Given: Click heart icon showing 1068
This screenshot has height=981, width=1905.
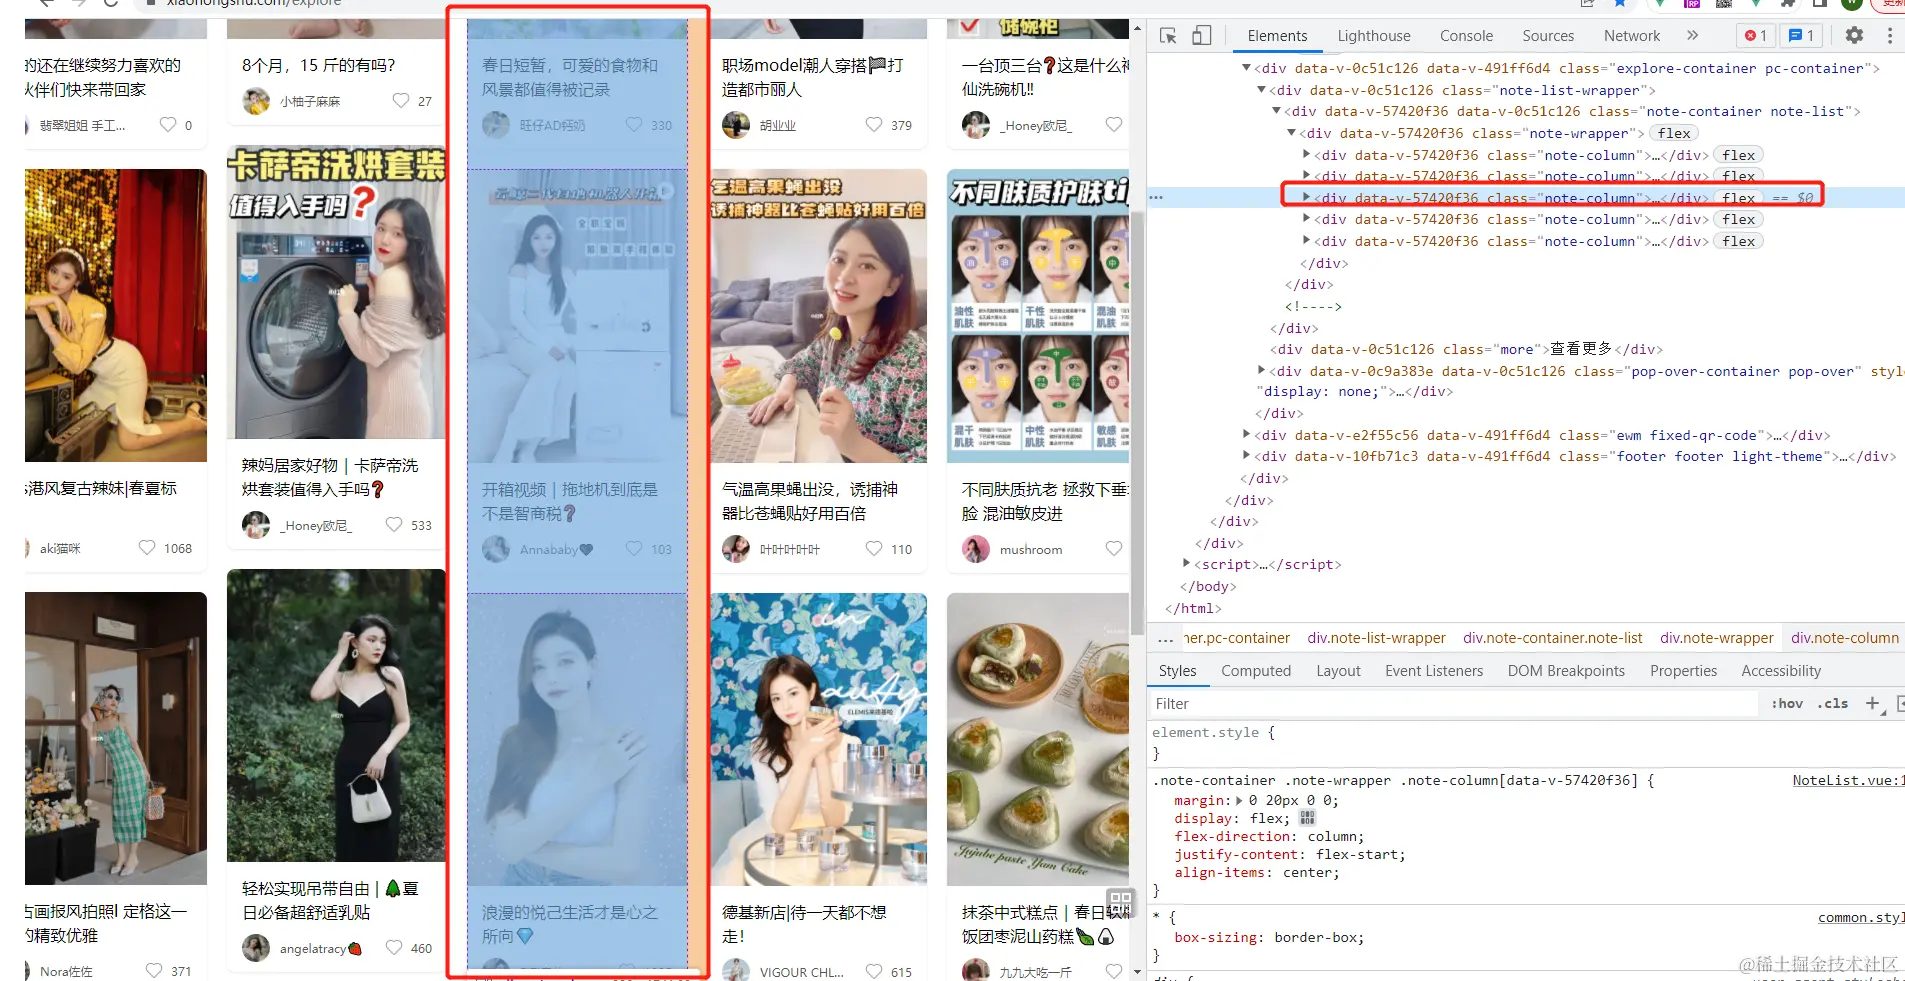Looking at the screenshot, I should (147, 547).
